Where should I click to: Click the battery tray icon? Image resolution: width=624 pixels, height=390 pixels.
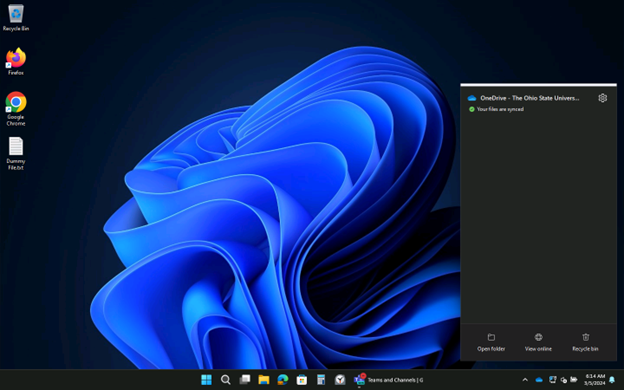point(573,380)
